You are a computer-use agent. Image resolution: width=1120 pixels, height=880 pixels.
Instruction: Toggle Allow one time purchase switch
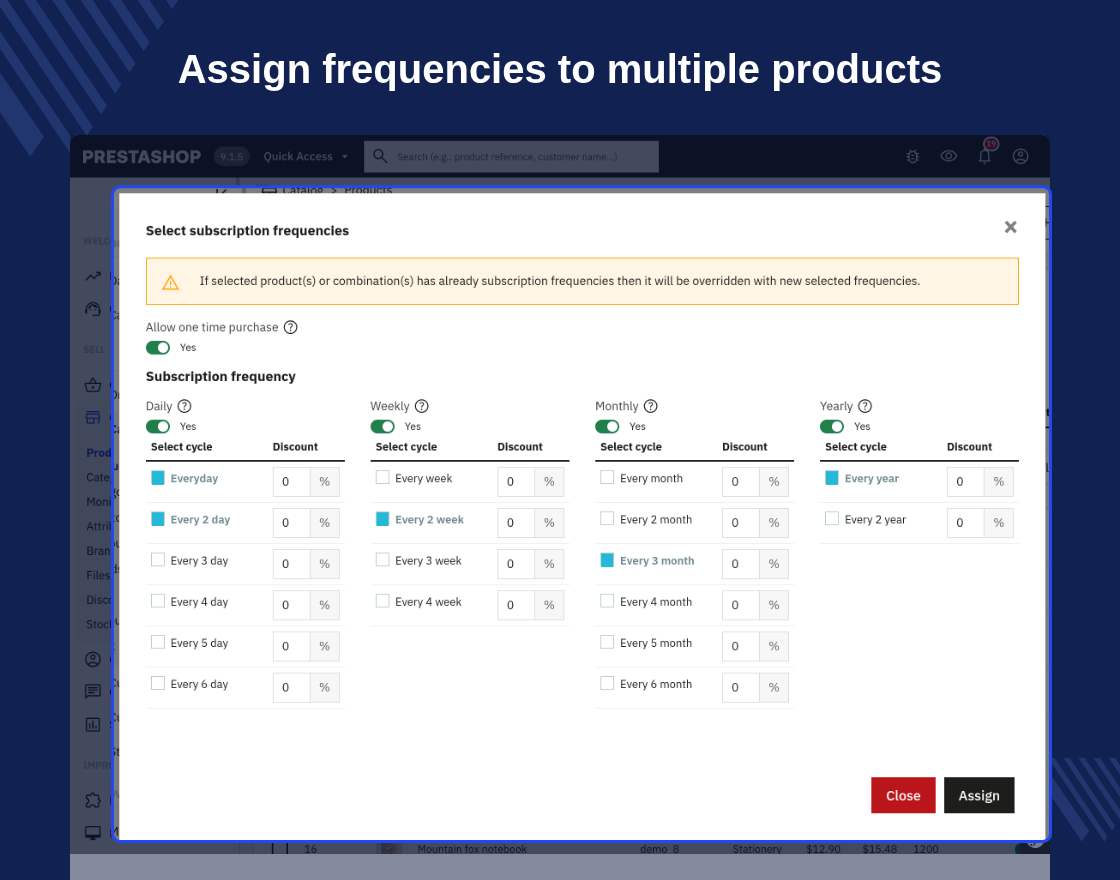158,347
